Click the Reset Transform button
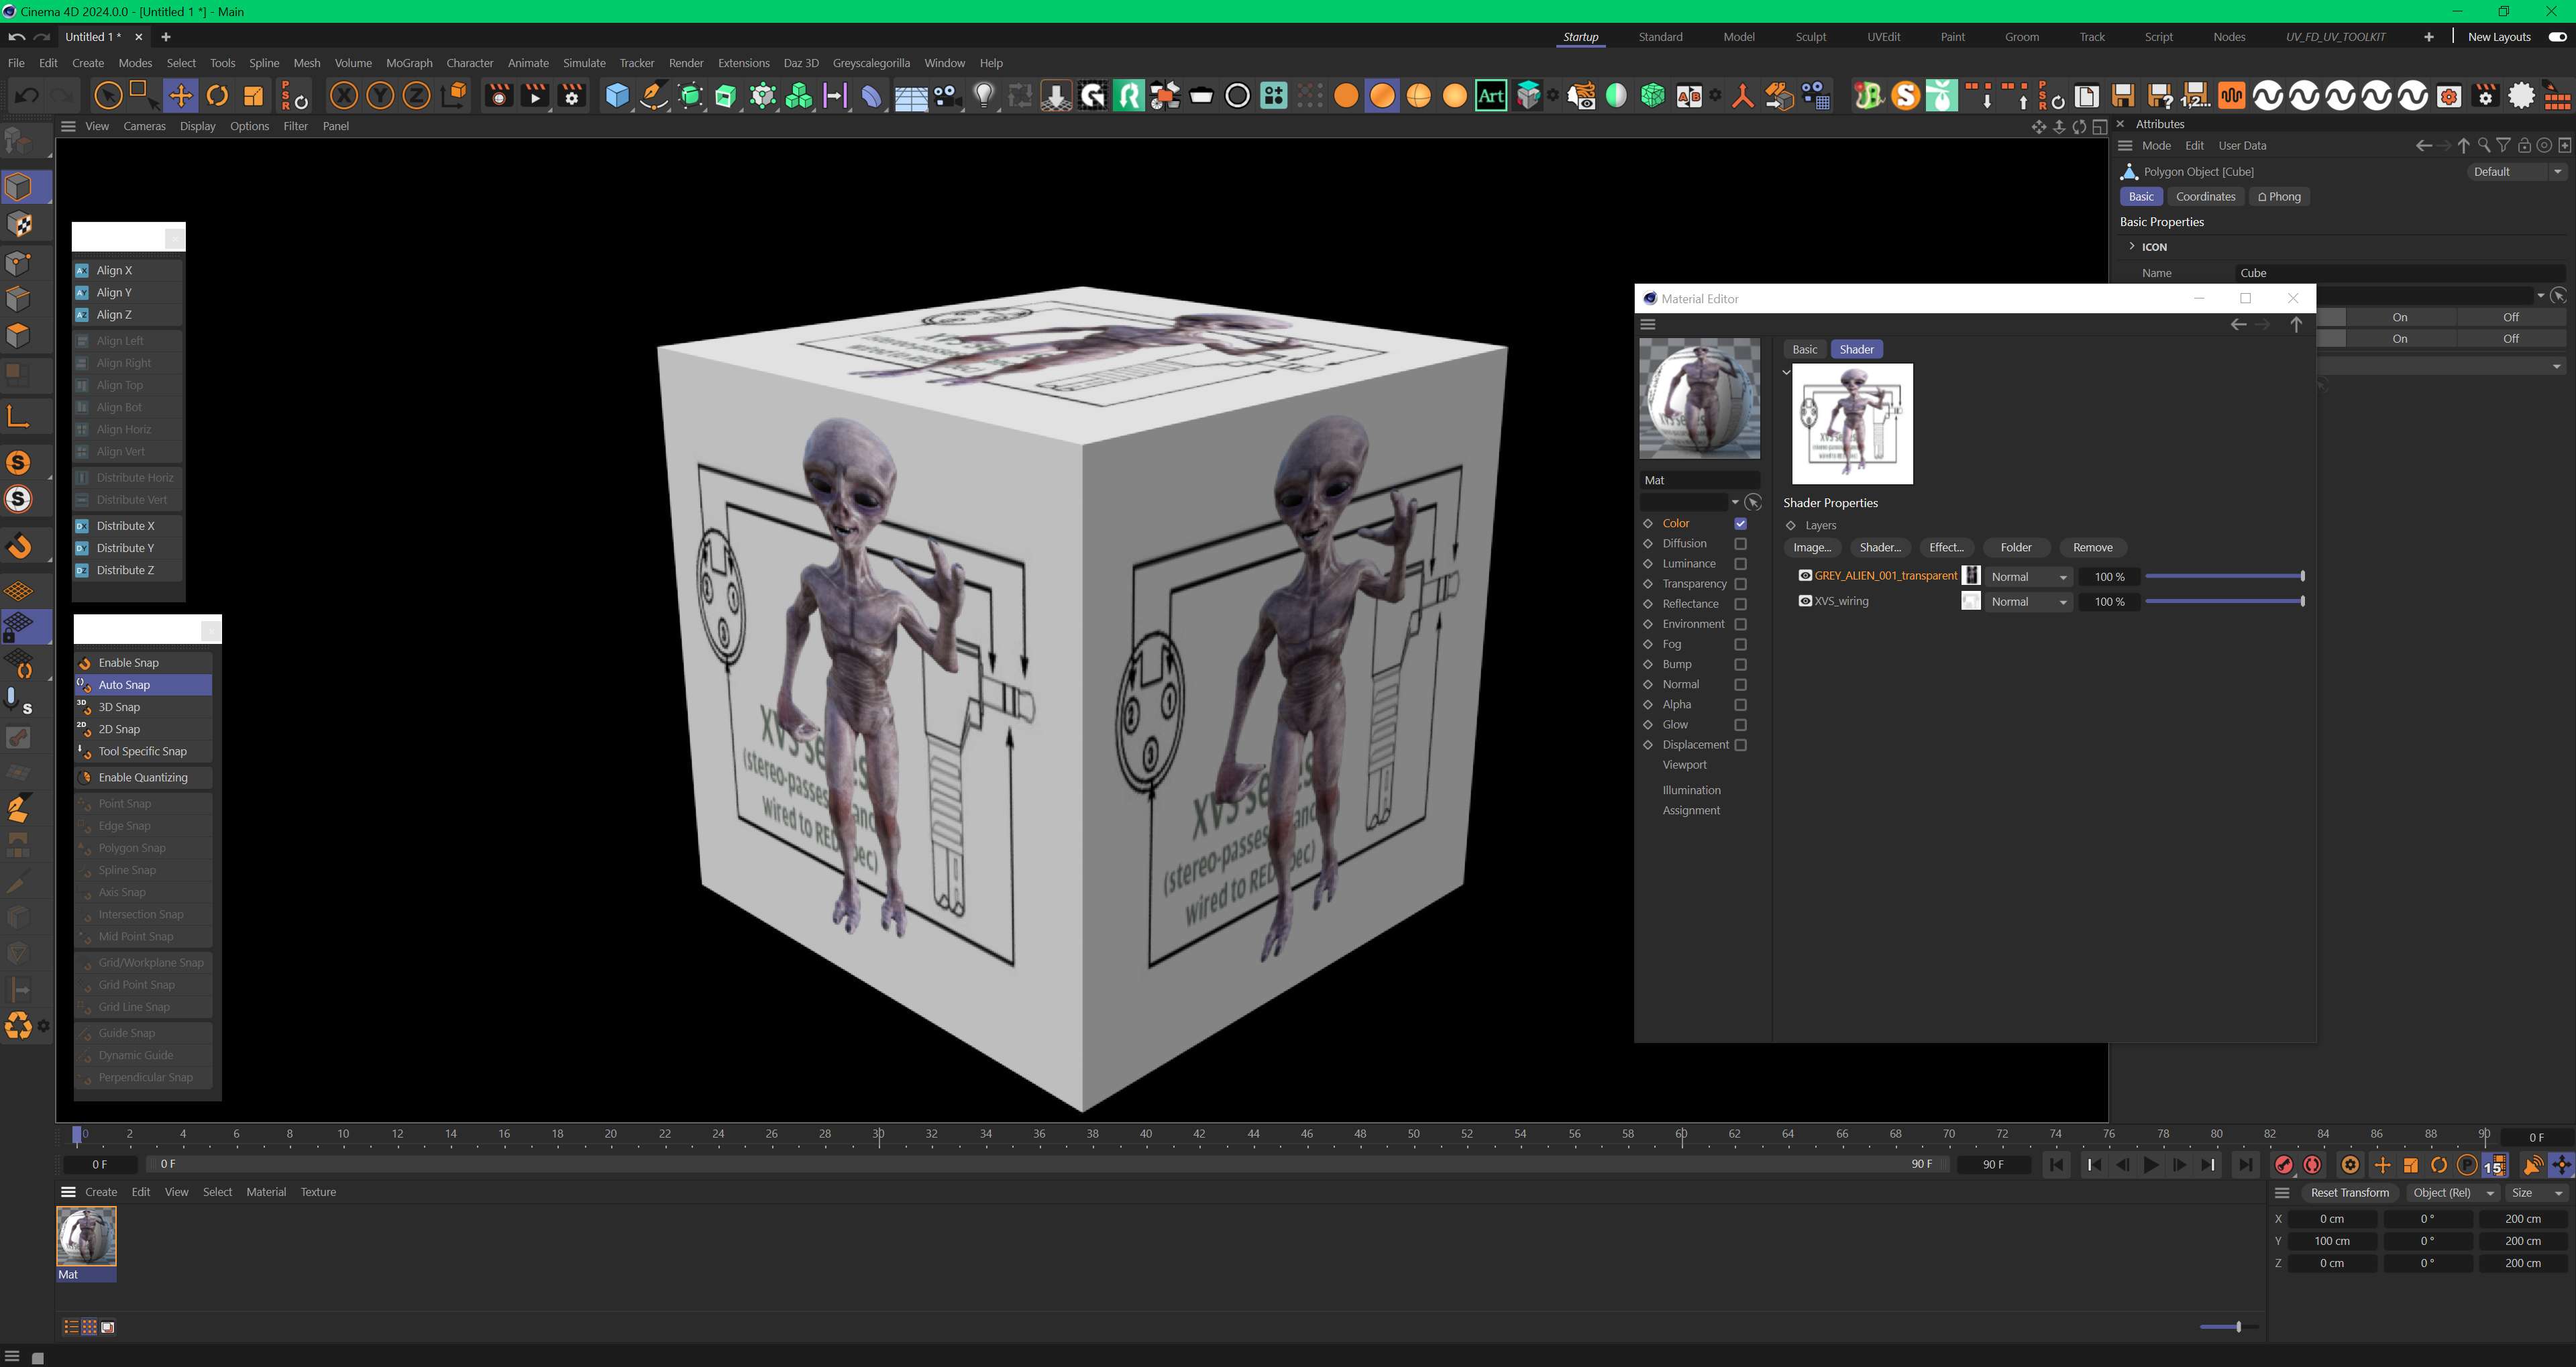Screen dimensions: 2576x1367 (x=2349, y=1192)
